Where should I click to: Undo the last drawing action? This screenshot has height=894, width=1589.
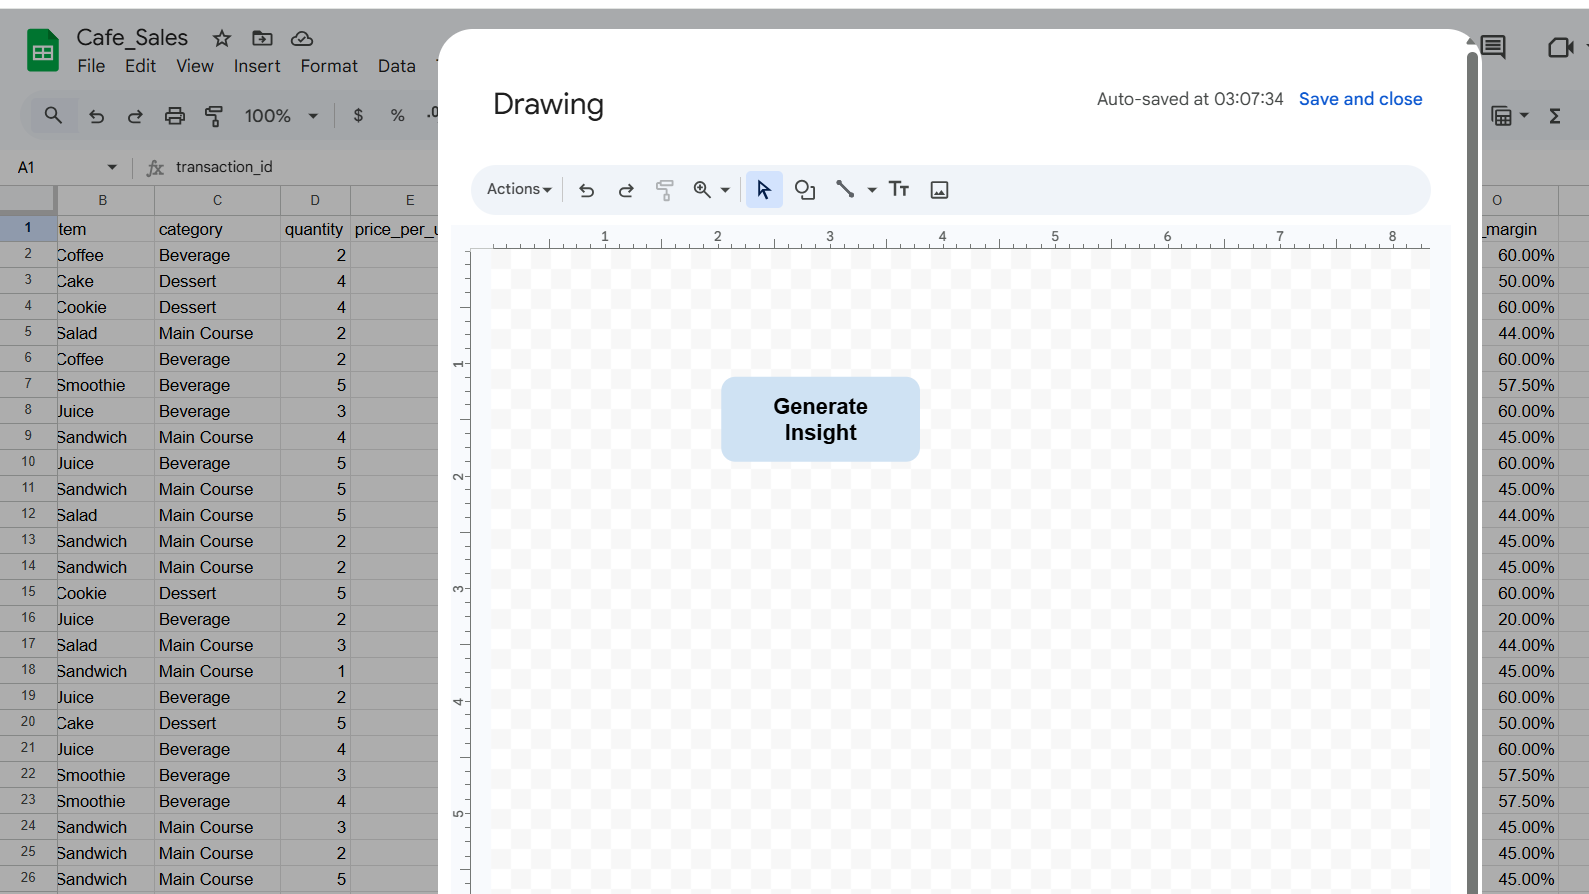tap(587, 190)
